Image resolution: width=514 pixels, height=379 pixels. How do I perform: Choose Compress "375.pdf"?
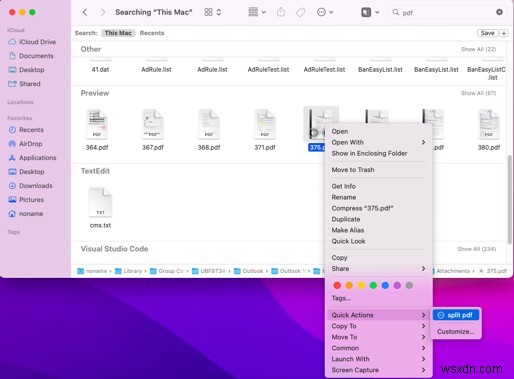[378, 208]
